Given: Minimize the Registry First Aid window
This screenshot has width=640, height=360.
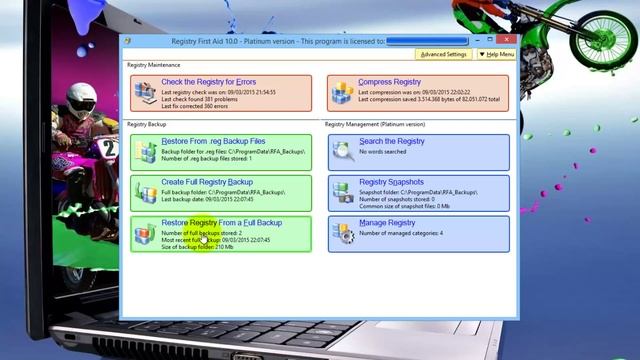Looking at the screenshot, I should click(x=478, y=40).
